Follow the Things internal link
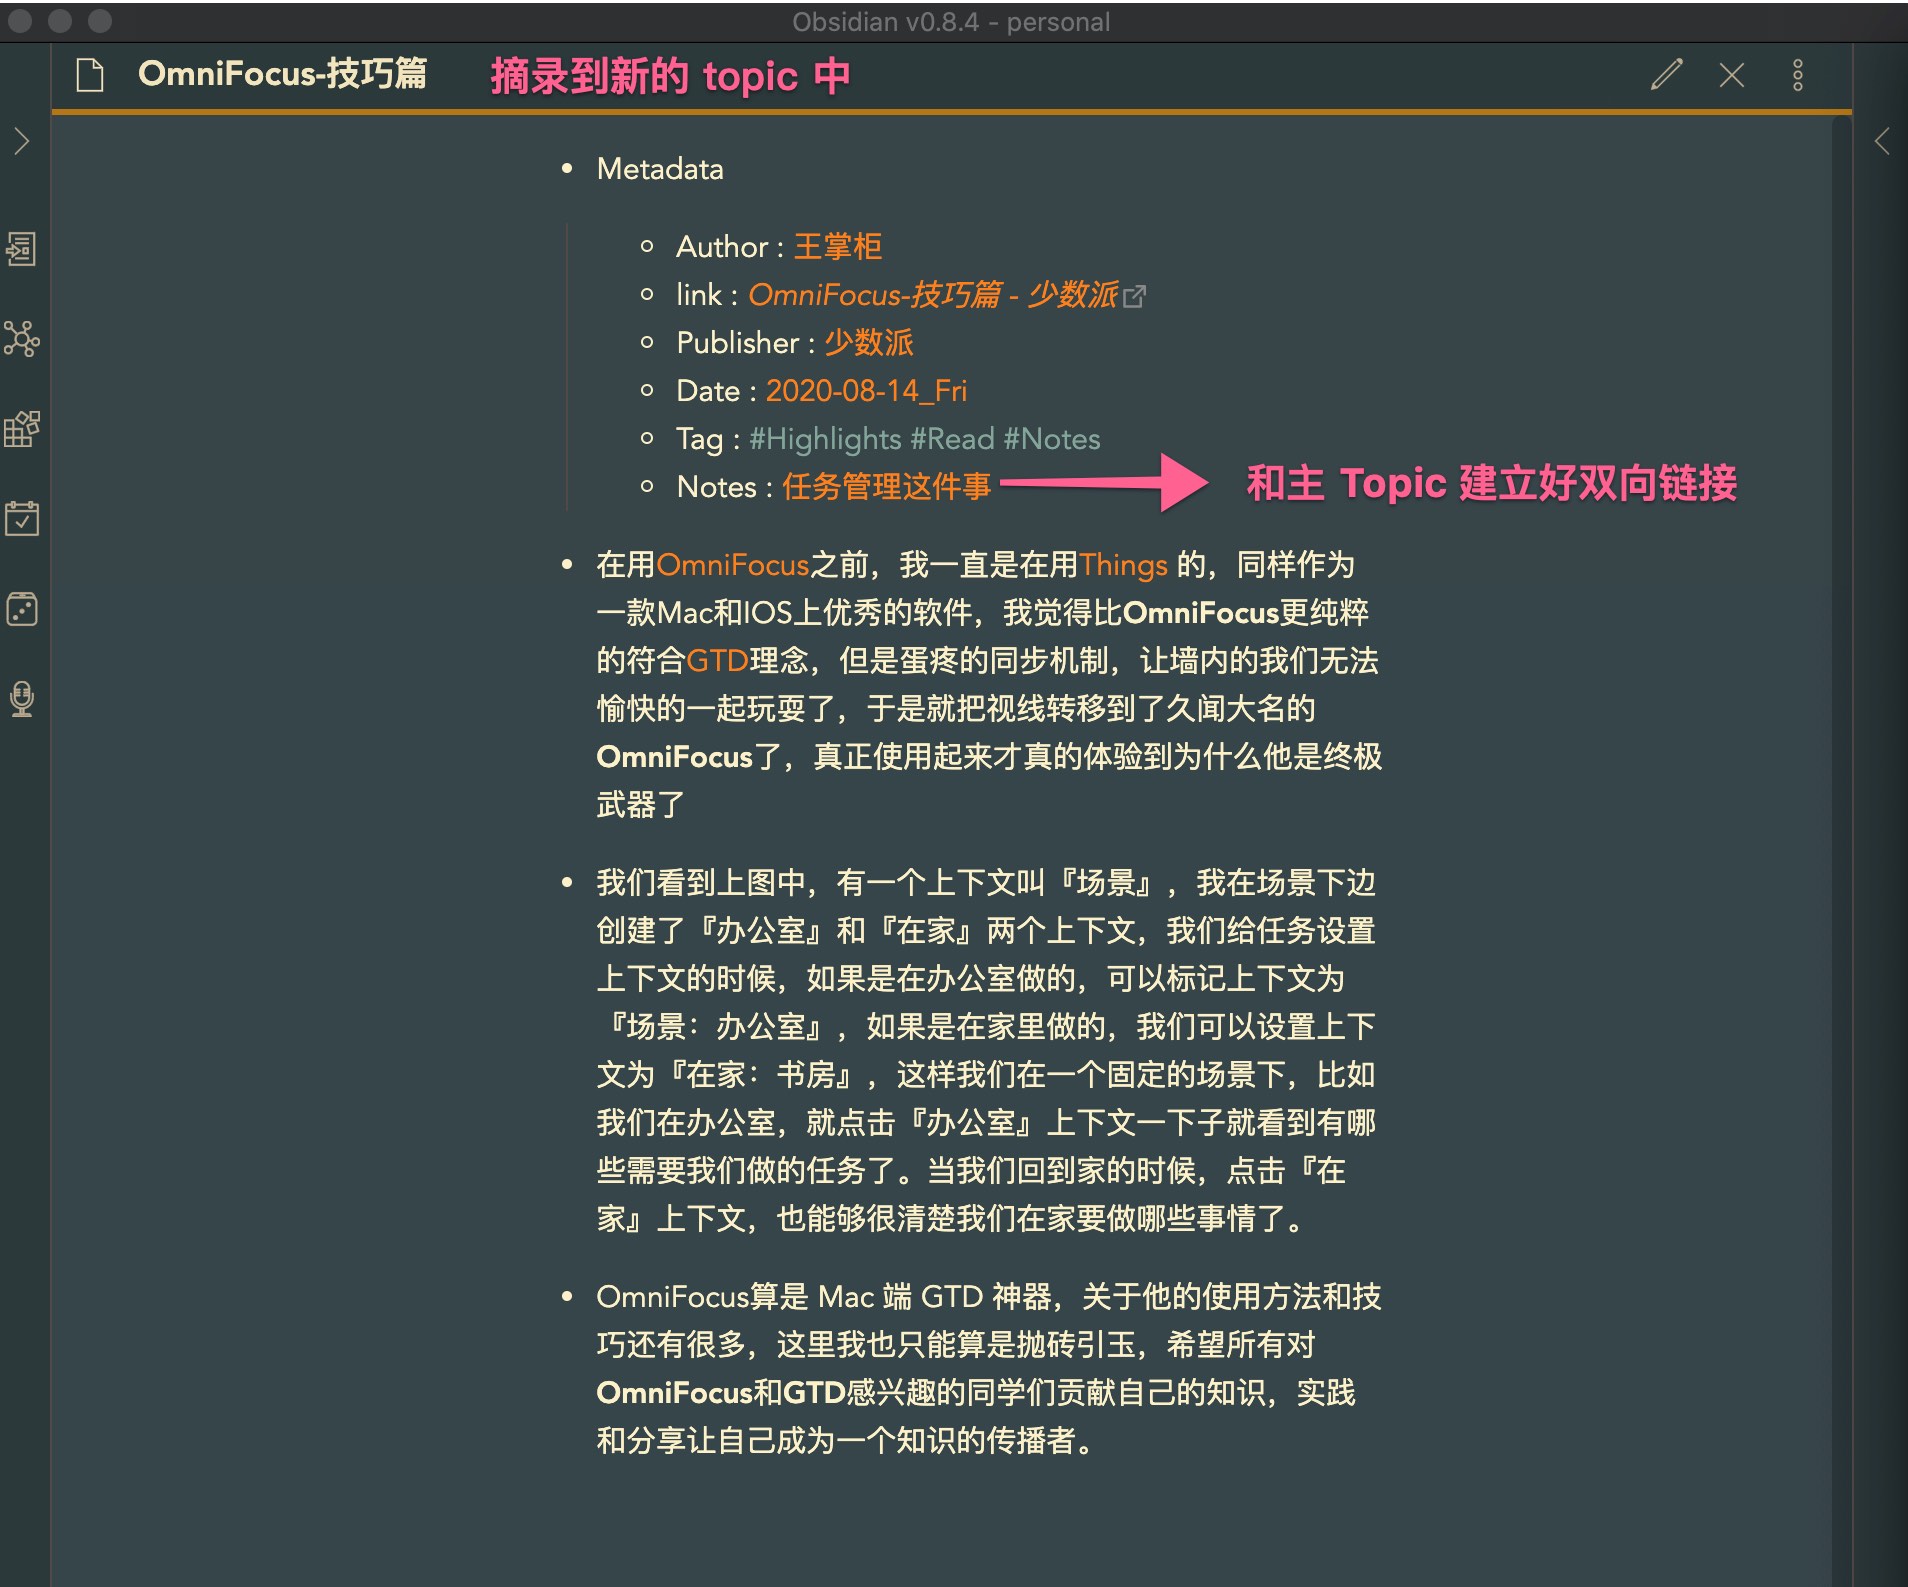Screen dimensions: 1908x1587 pos(1123,564)
